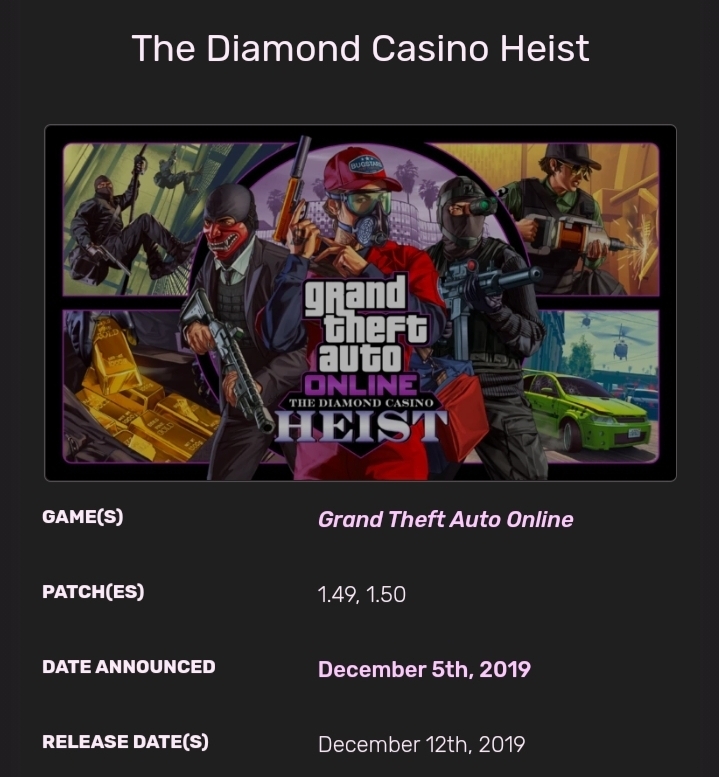Select the DATE ANNOUNCED row label

[128, 666]
